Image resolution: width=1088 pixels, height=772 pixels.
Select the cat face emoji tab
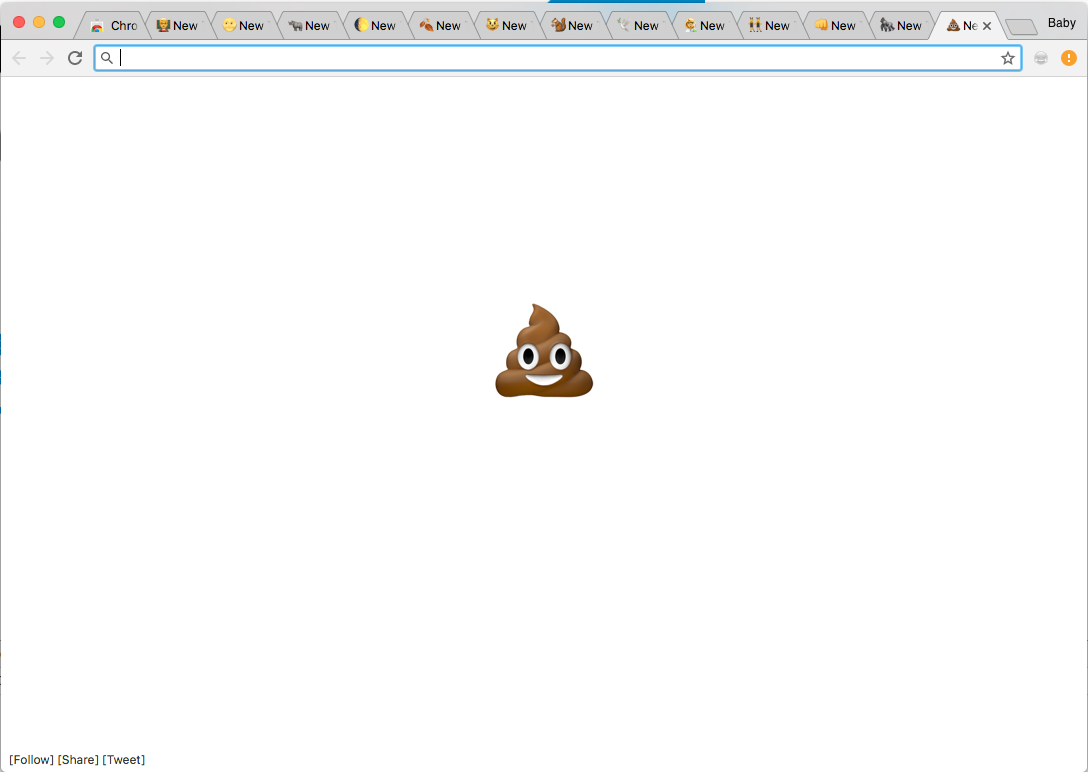coord(505,25)
